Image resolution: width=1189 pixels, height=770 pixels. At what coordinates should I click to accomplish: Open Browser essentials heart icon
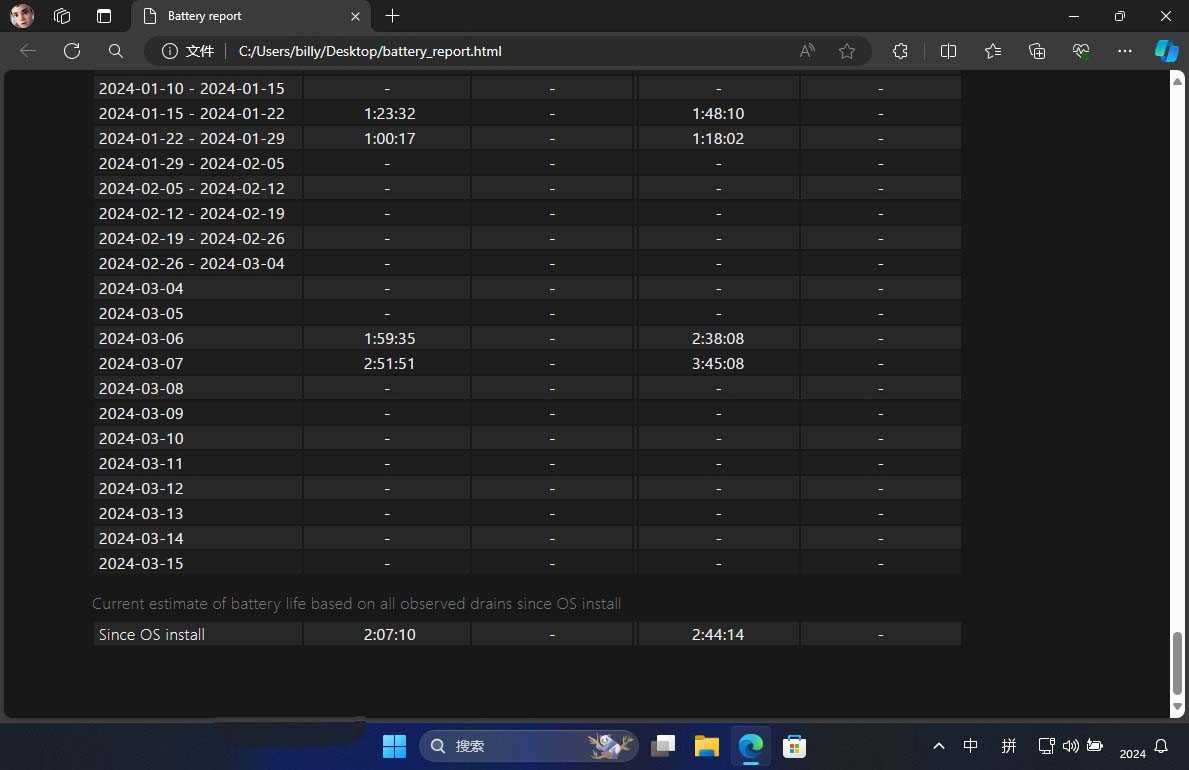point(1081,51)
